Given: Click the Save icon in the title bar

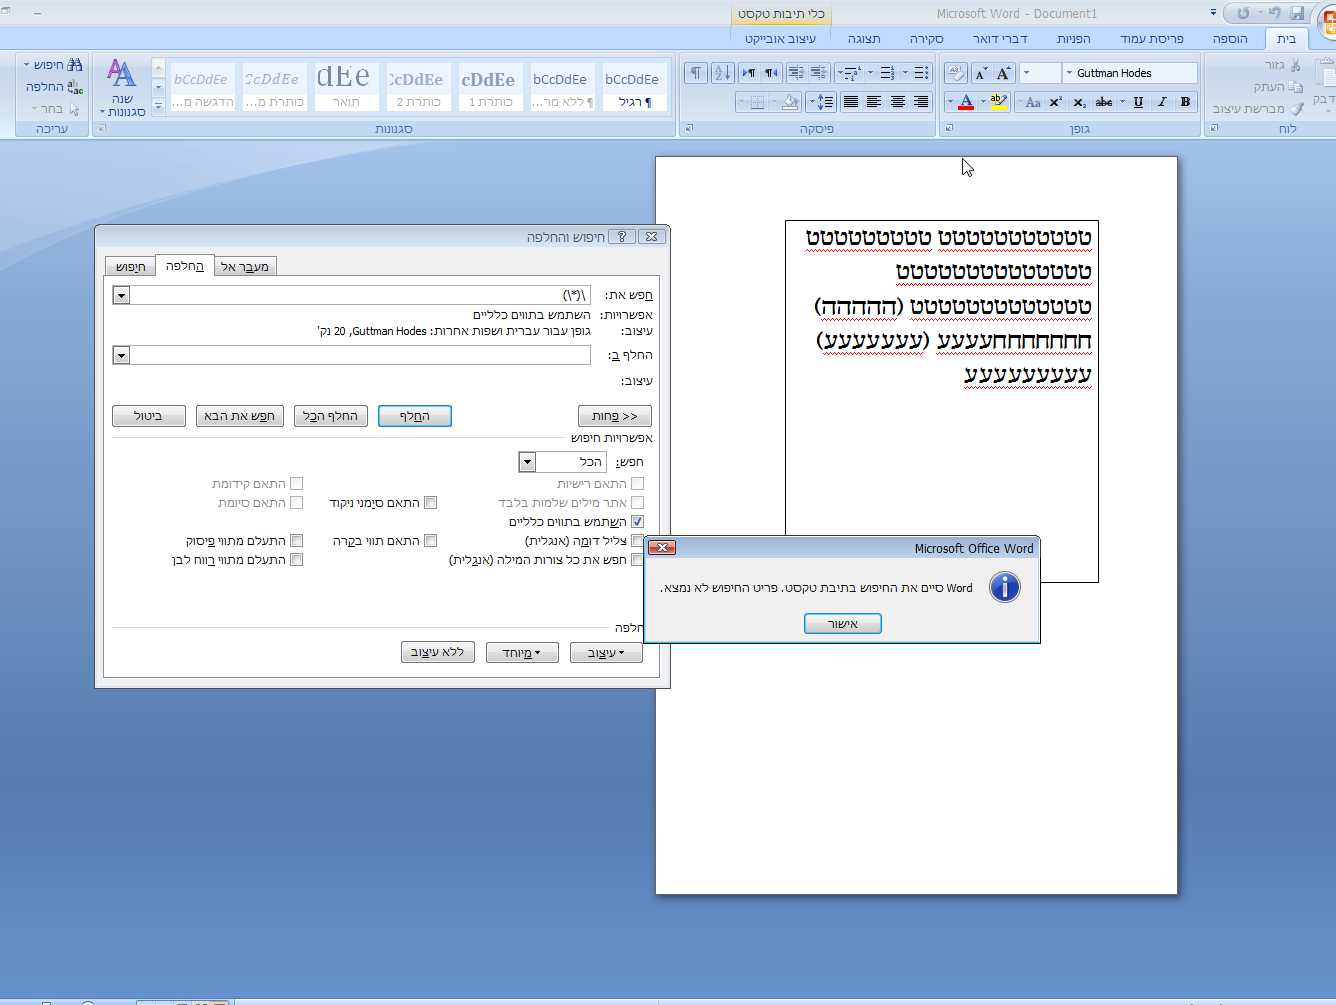Looking at the screenshot, I should click(x=1297, y=13).
